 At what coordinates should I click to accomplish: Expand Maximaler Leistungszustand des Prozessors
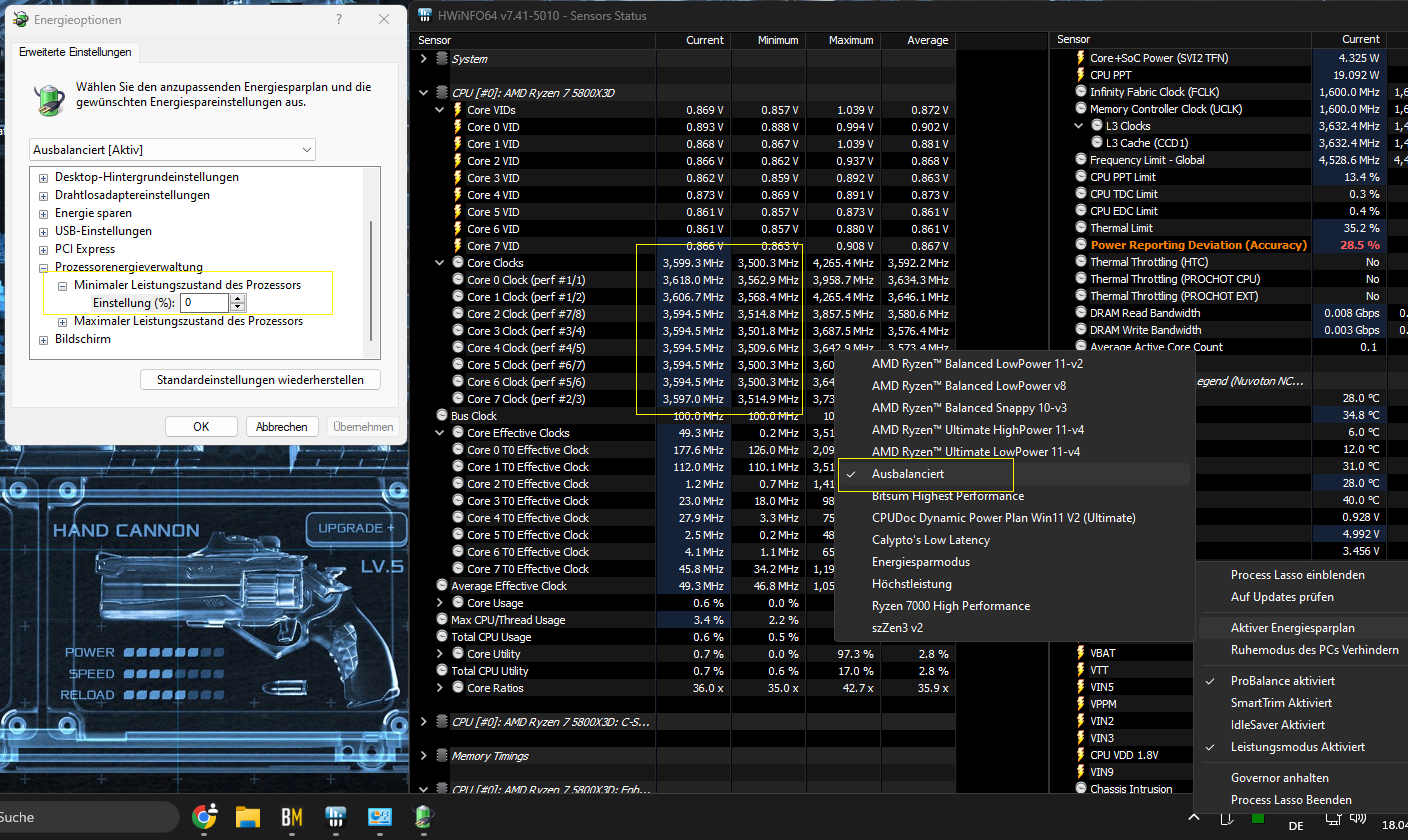[x=62, y=322]
